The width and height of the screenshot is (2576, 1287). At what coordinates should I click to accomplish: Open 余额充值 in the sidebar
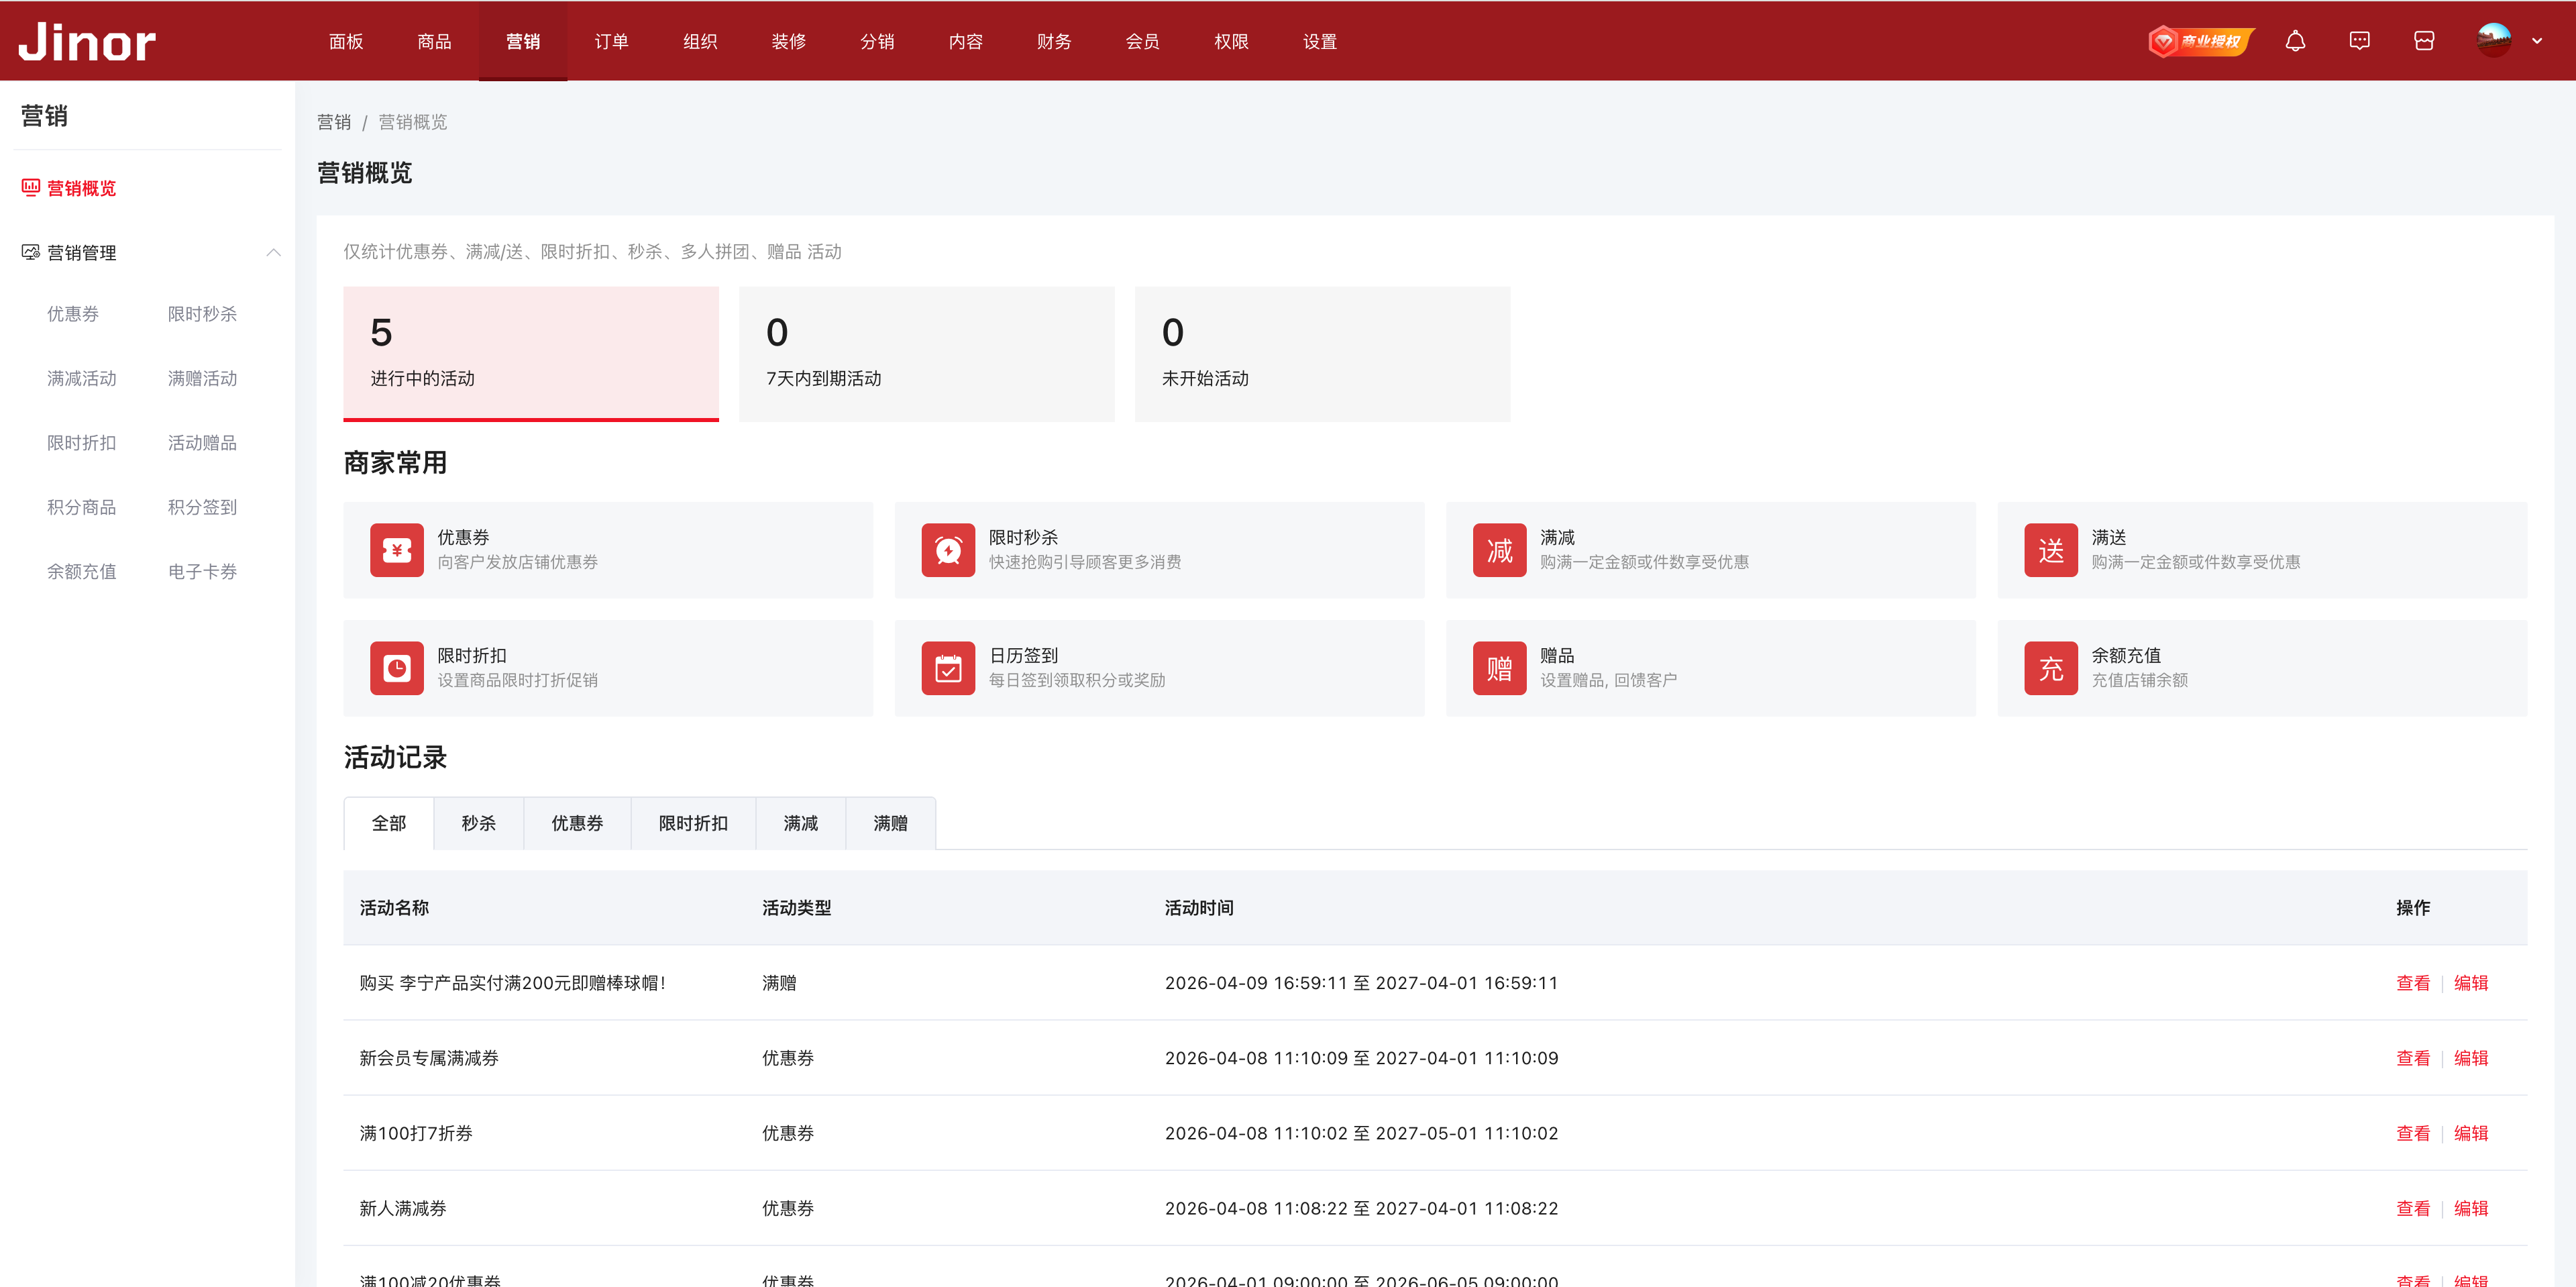[82, 572]
